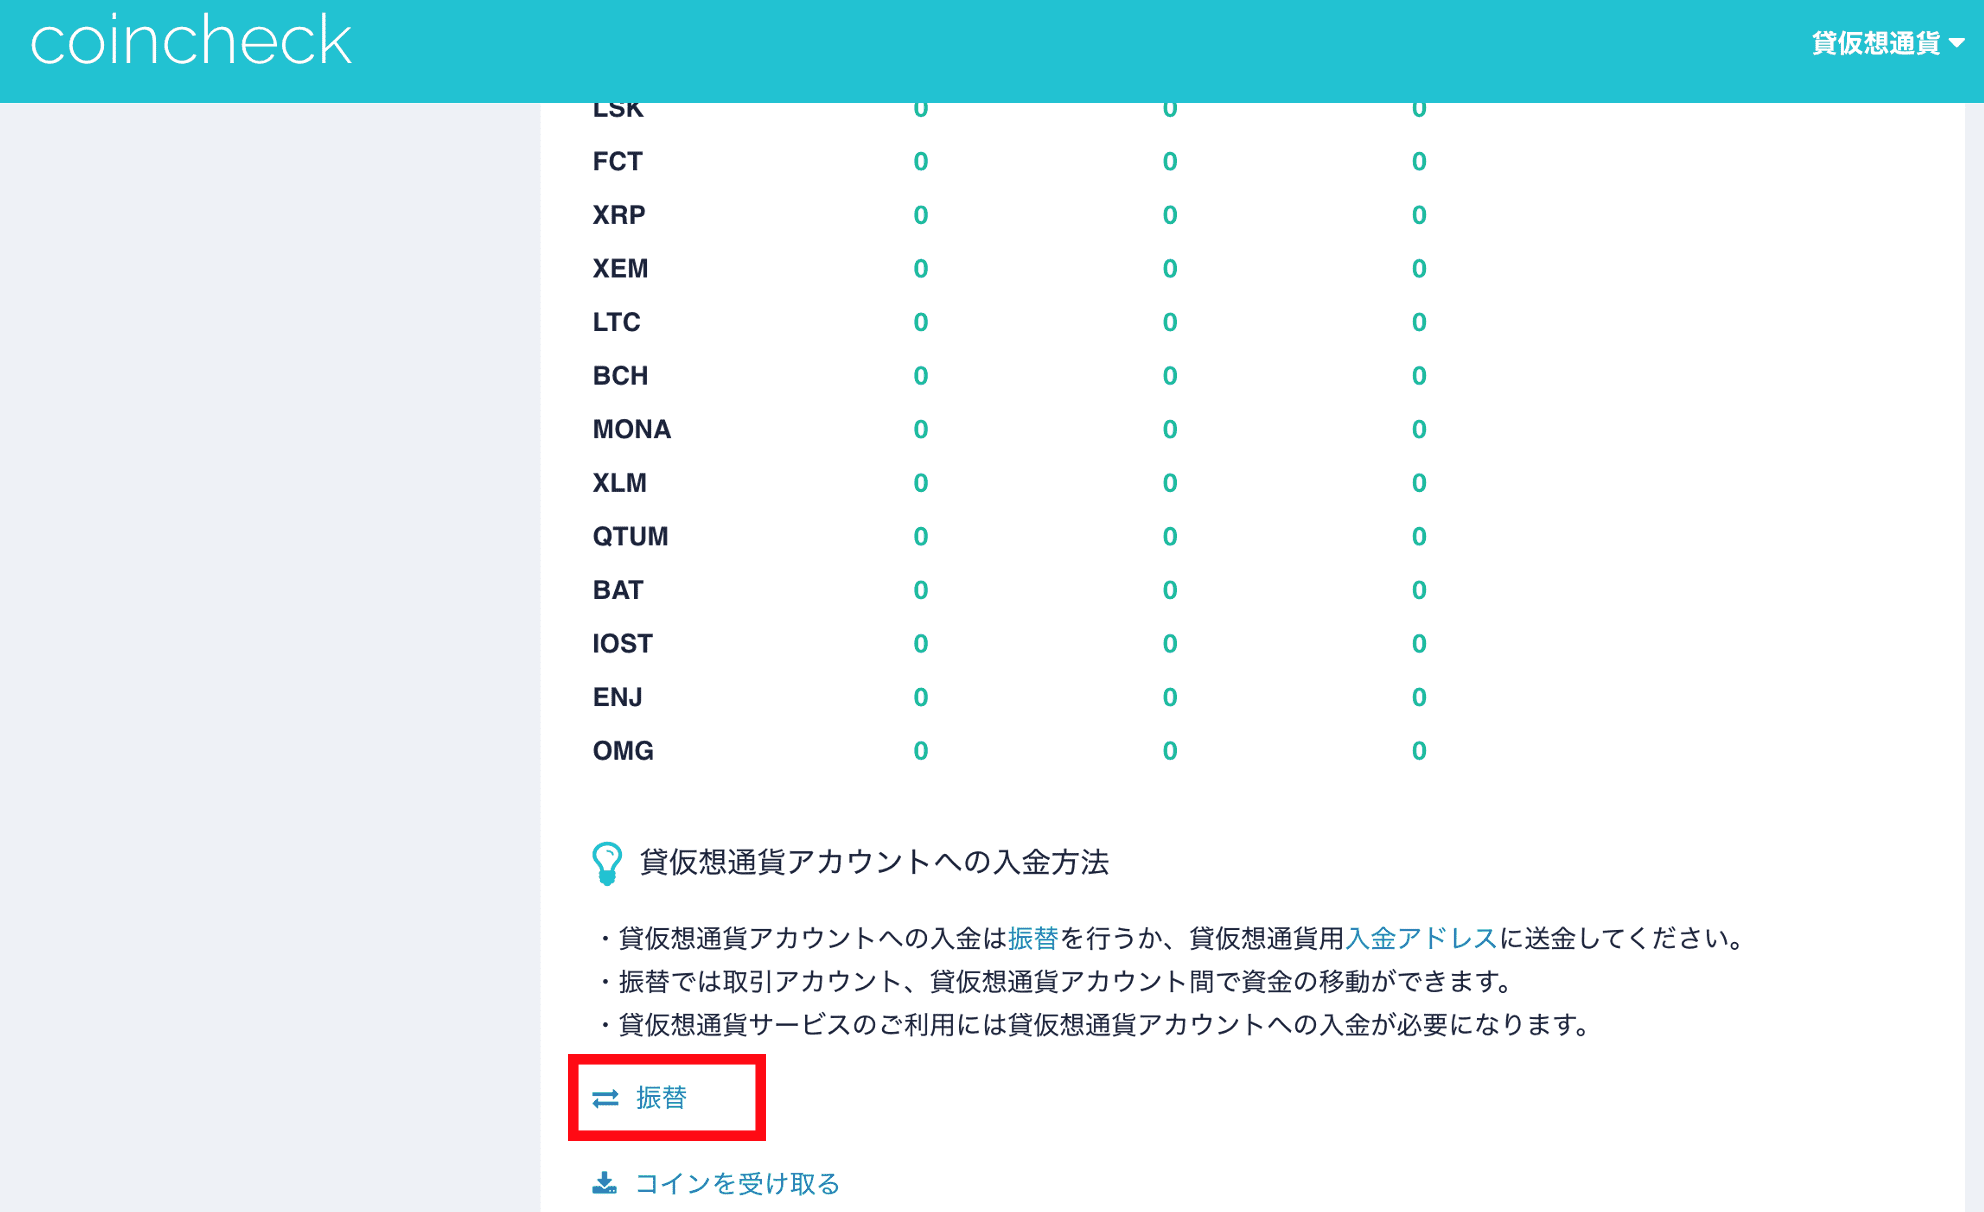Click the コインを受け取る link
This screenshot has height=1212, width=1984.
[x=737, y=1183]
